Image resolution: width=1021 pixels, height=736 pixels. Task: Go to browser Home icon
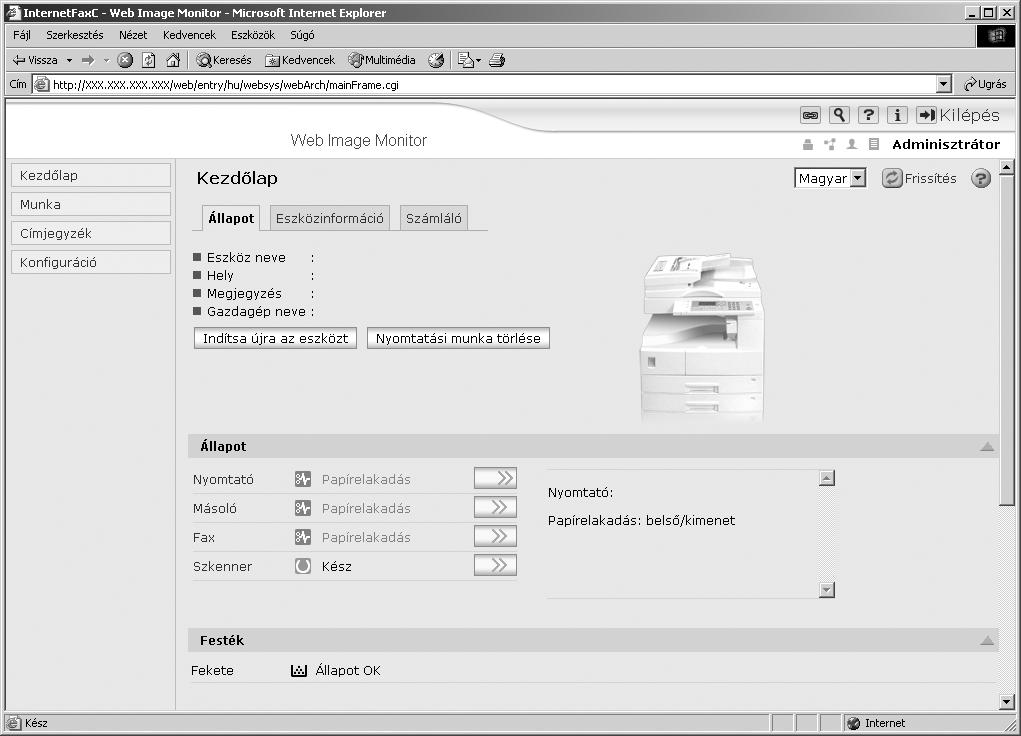click(173, 60)
